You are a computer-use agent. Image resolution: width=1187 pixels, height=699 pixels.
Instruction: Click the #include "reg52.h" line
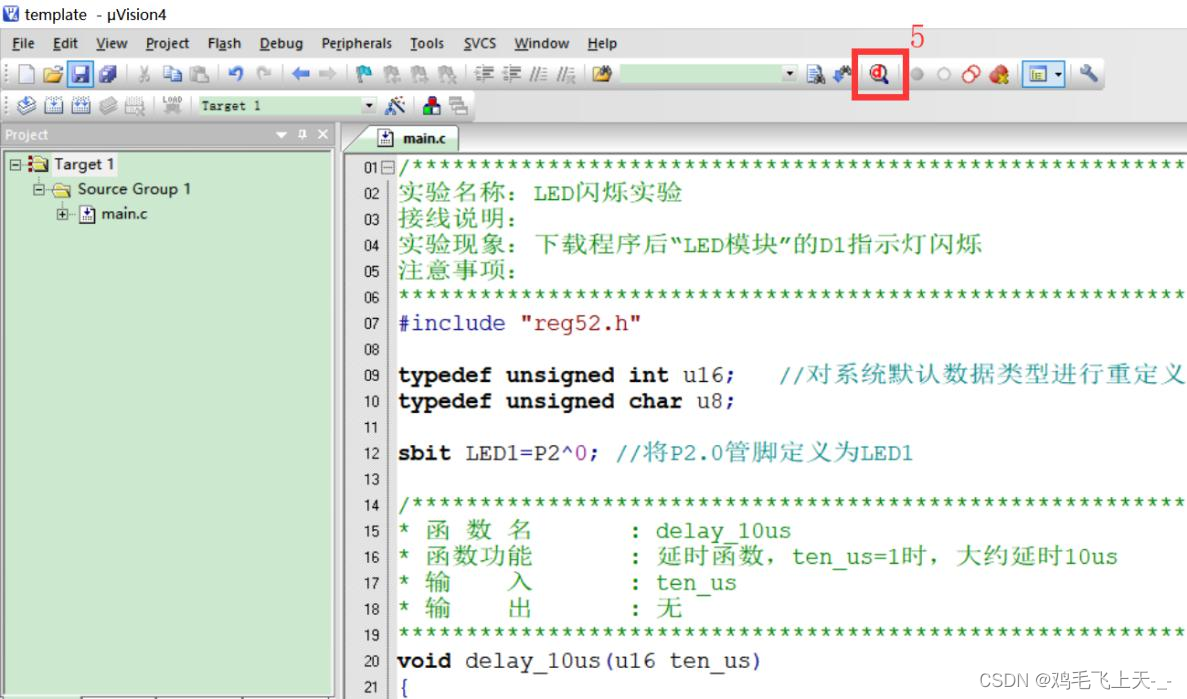(519, 323)
